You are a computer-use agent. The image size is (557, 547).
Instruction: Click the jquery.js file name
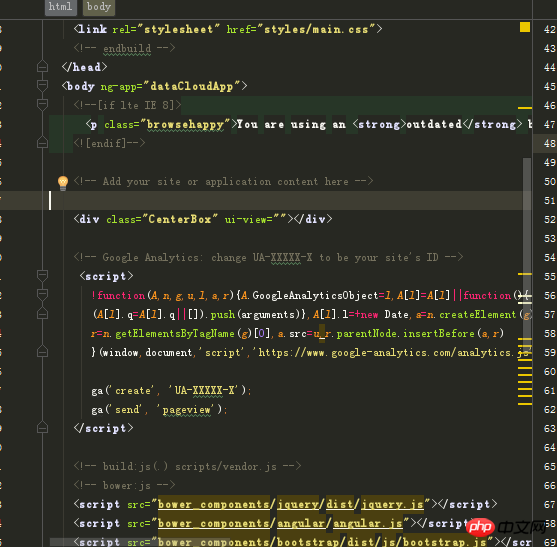click(x=392, y=504)
